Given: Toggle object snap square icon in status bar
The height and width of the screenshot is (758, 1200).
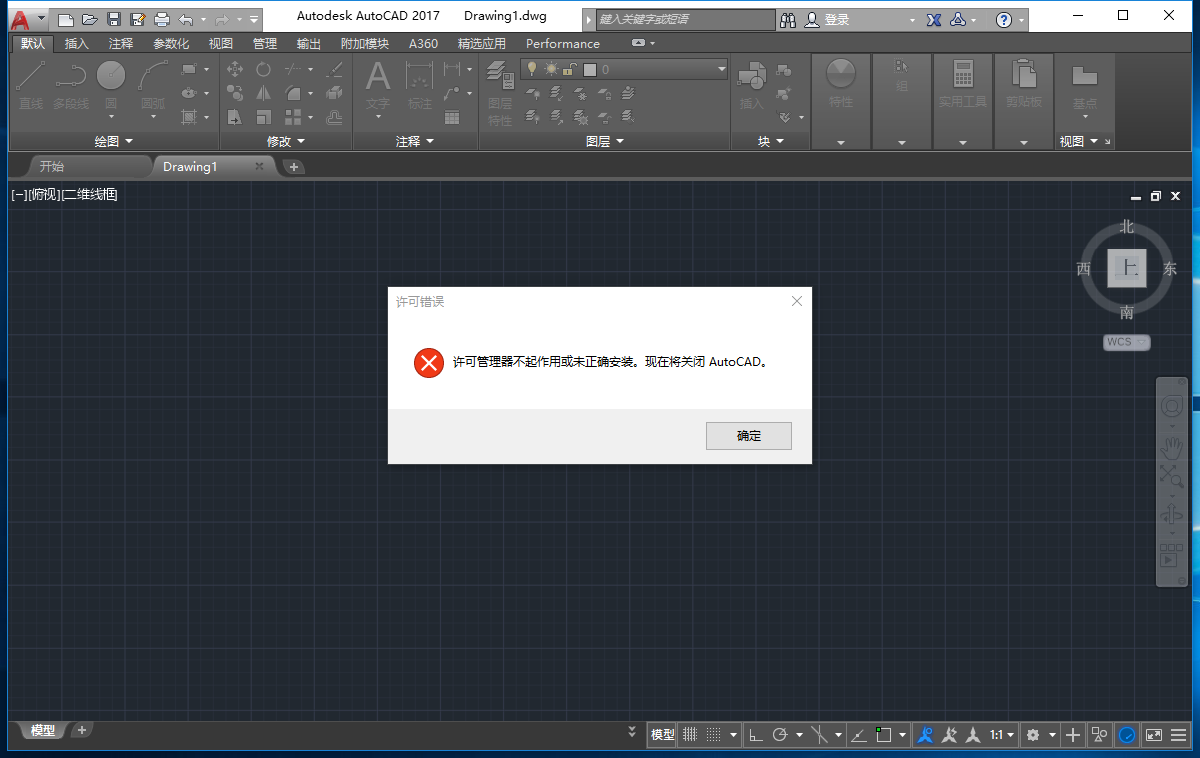Looking at the screenshot, I should coord(883,735).
